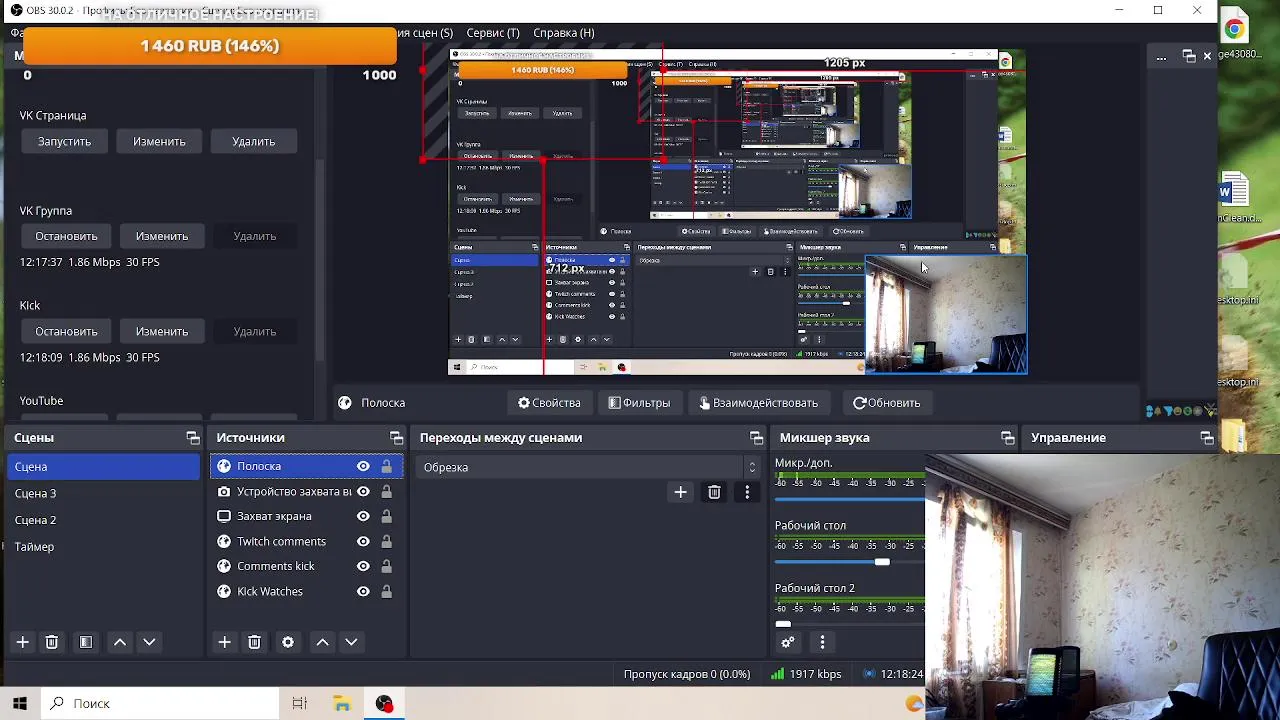This screenshot has height=720, width=1280.
Task: Move scene down arrow in Scenes dock
Action: click(x=149, y=642)
